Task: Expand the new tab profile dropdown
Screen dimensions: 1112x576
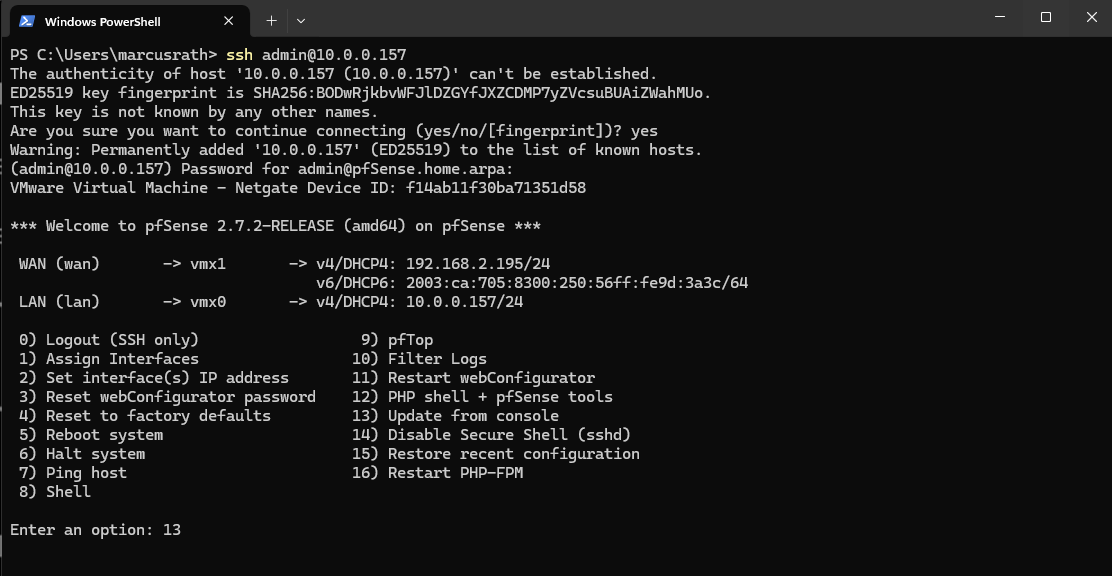Action: (301, 20)
